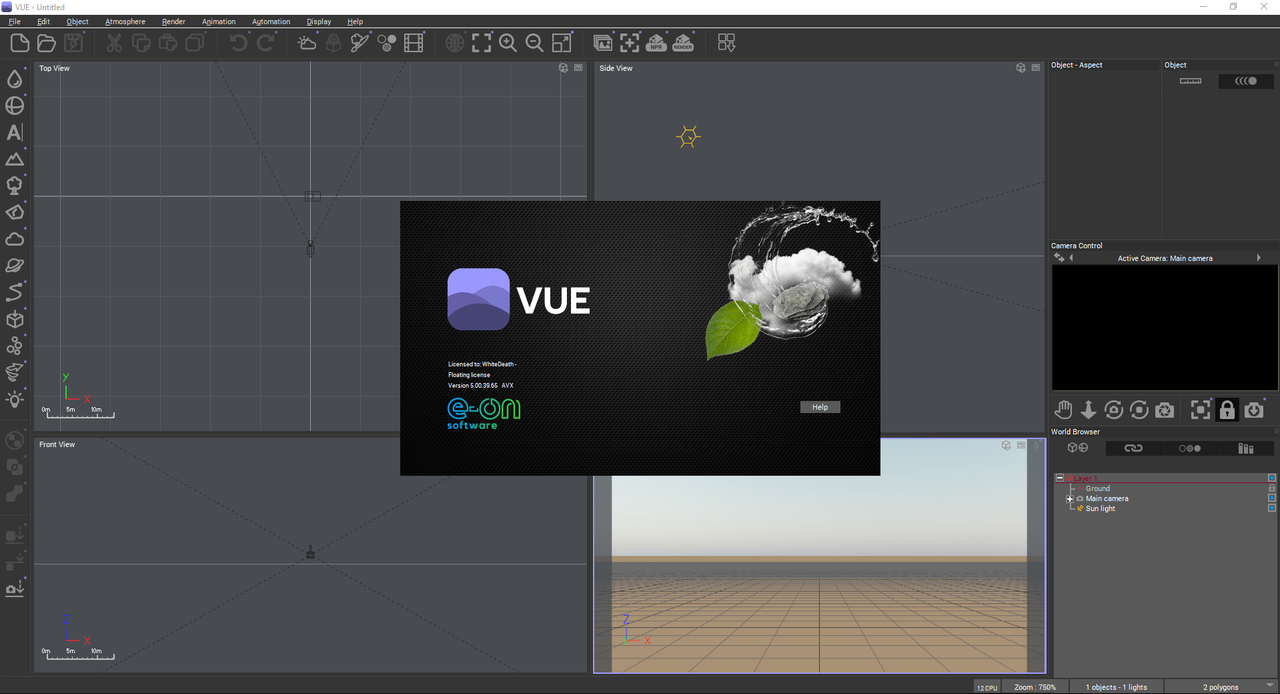The height and width of the screenshot is (694, 1280).
Task: Open the Automation menu
Action: (x=271, y=21)
